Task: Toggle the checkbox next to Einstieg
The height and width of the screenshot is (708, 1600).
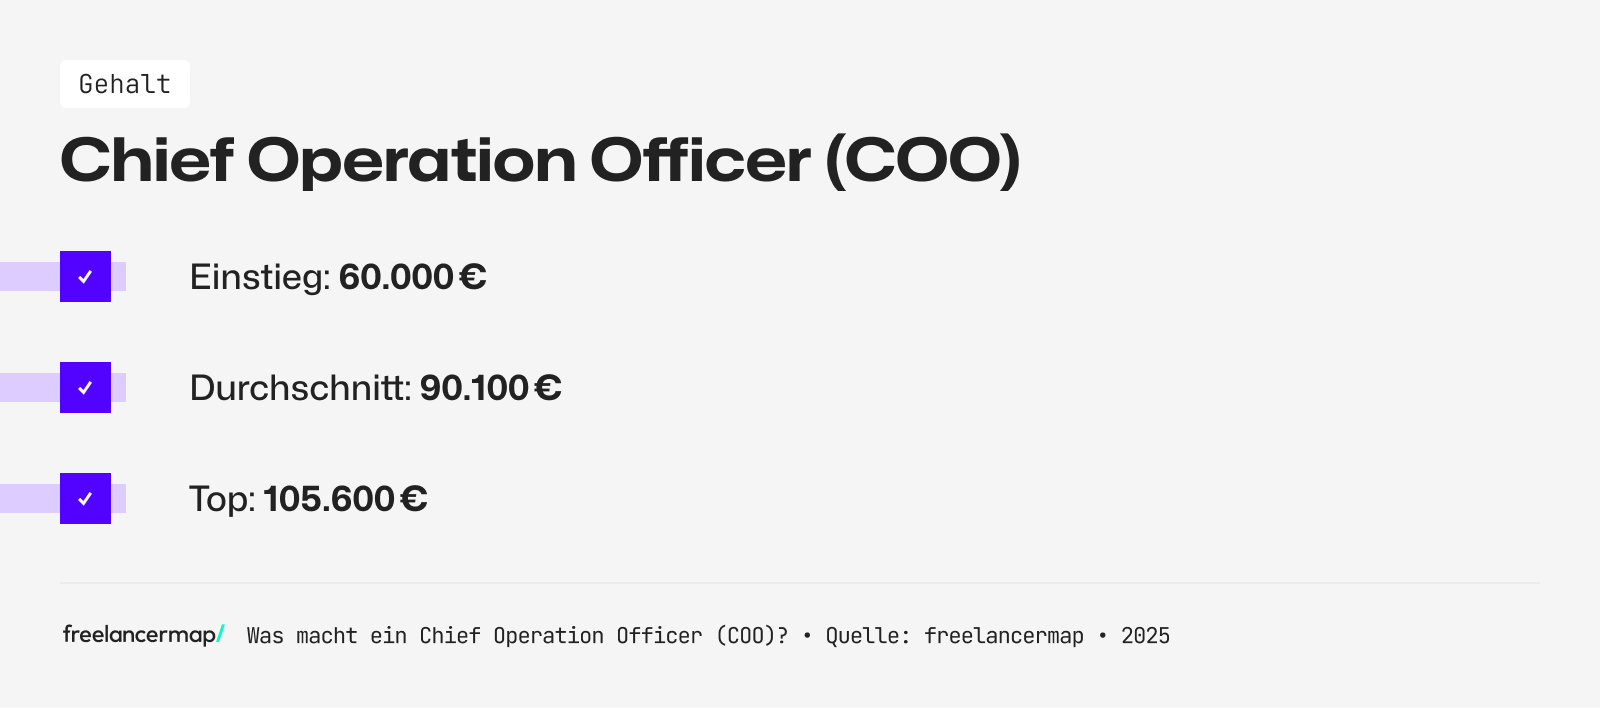Action: point(85,277)
